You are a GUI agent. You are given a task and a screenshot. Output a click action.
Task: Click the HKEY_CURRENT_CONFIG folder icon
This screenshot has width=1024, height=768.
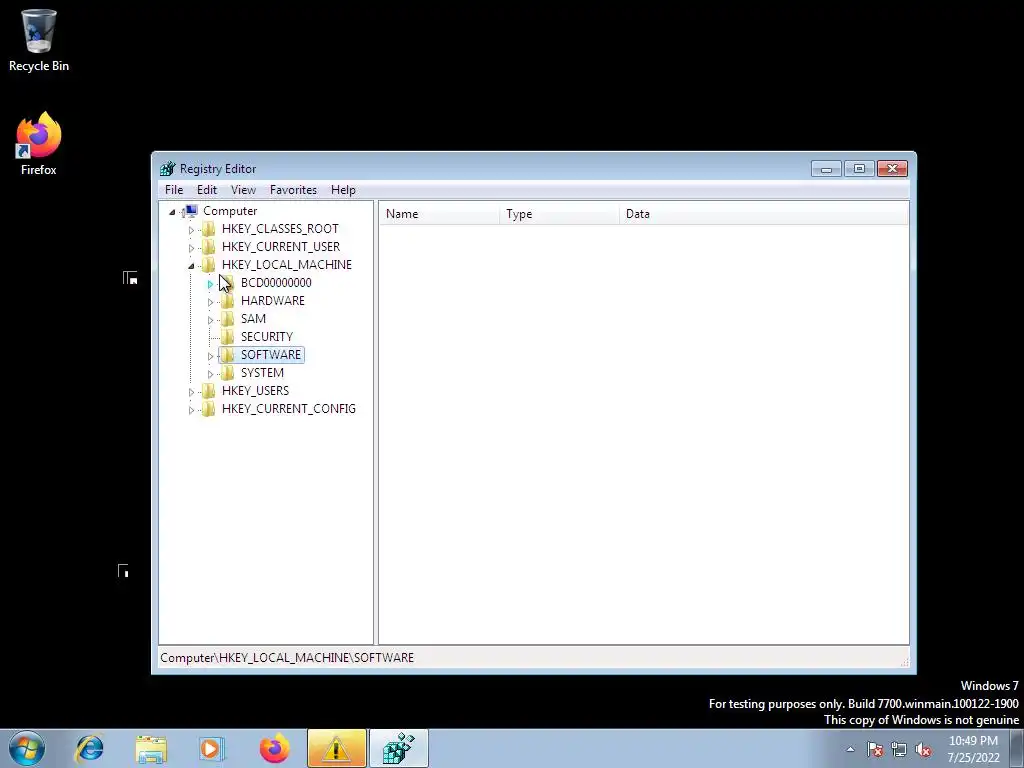point(209,409)
